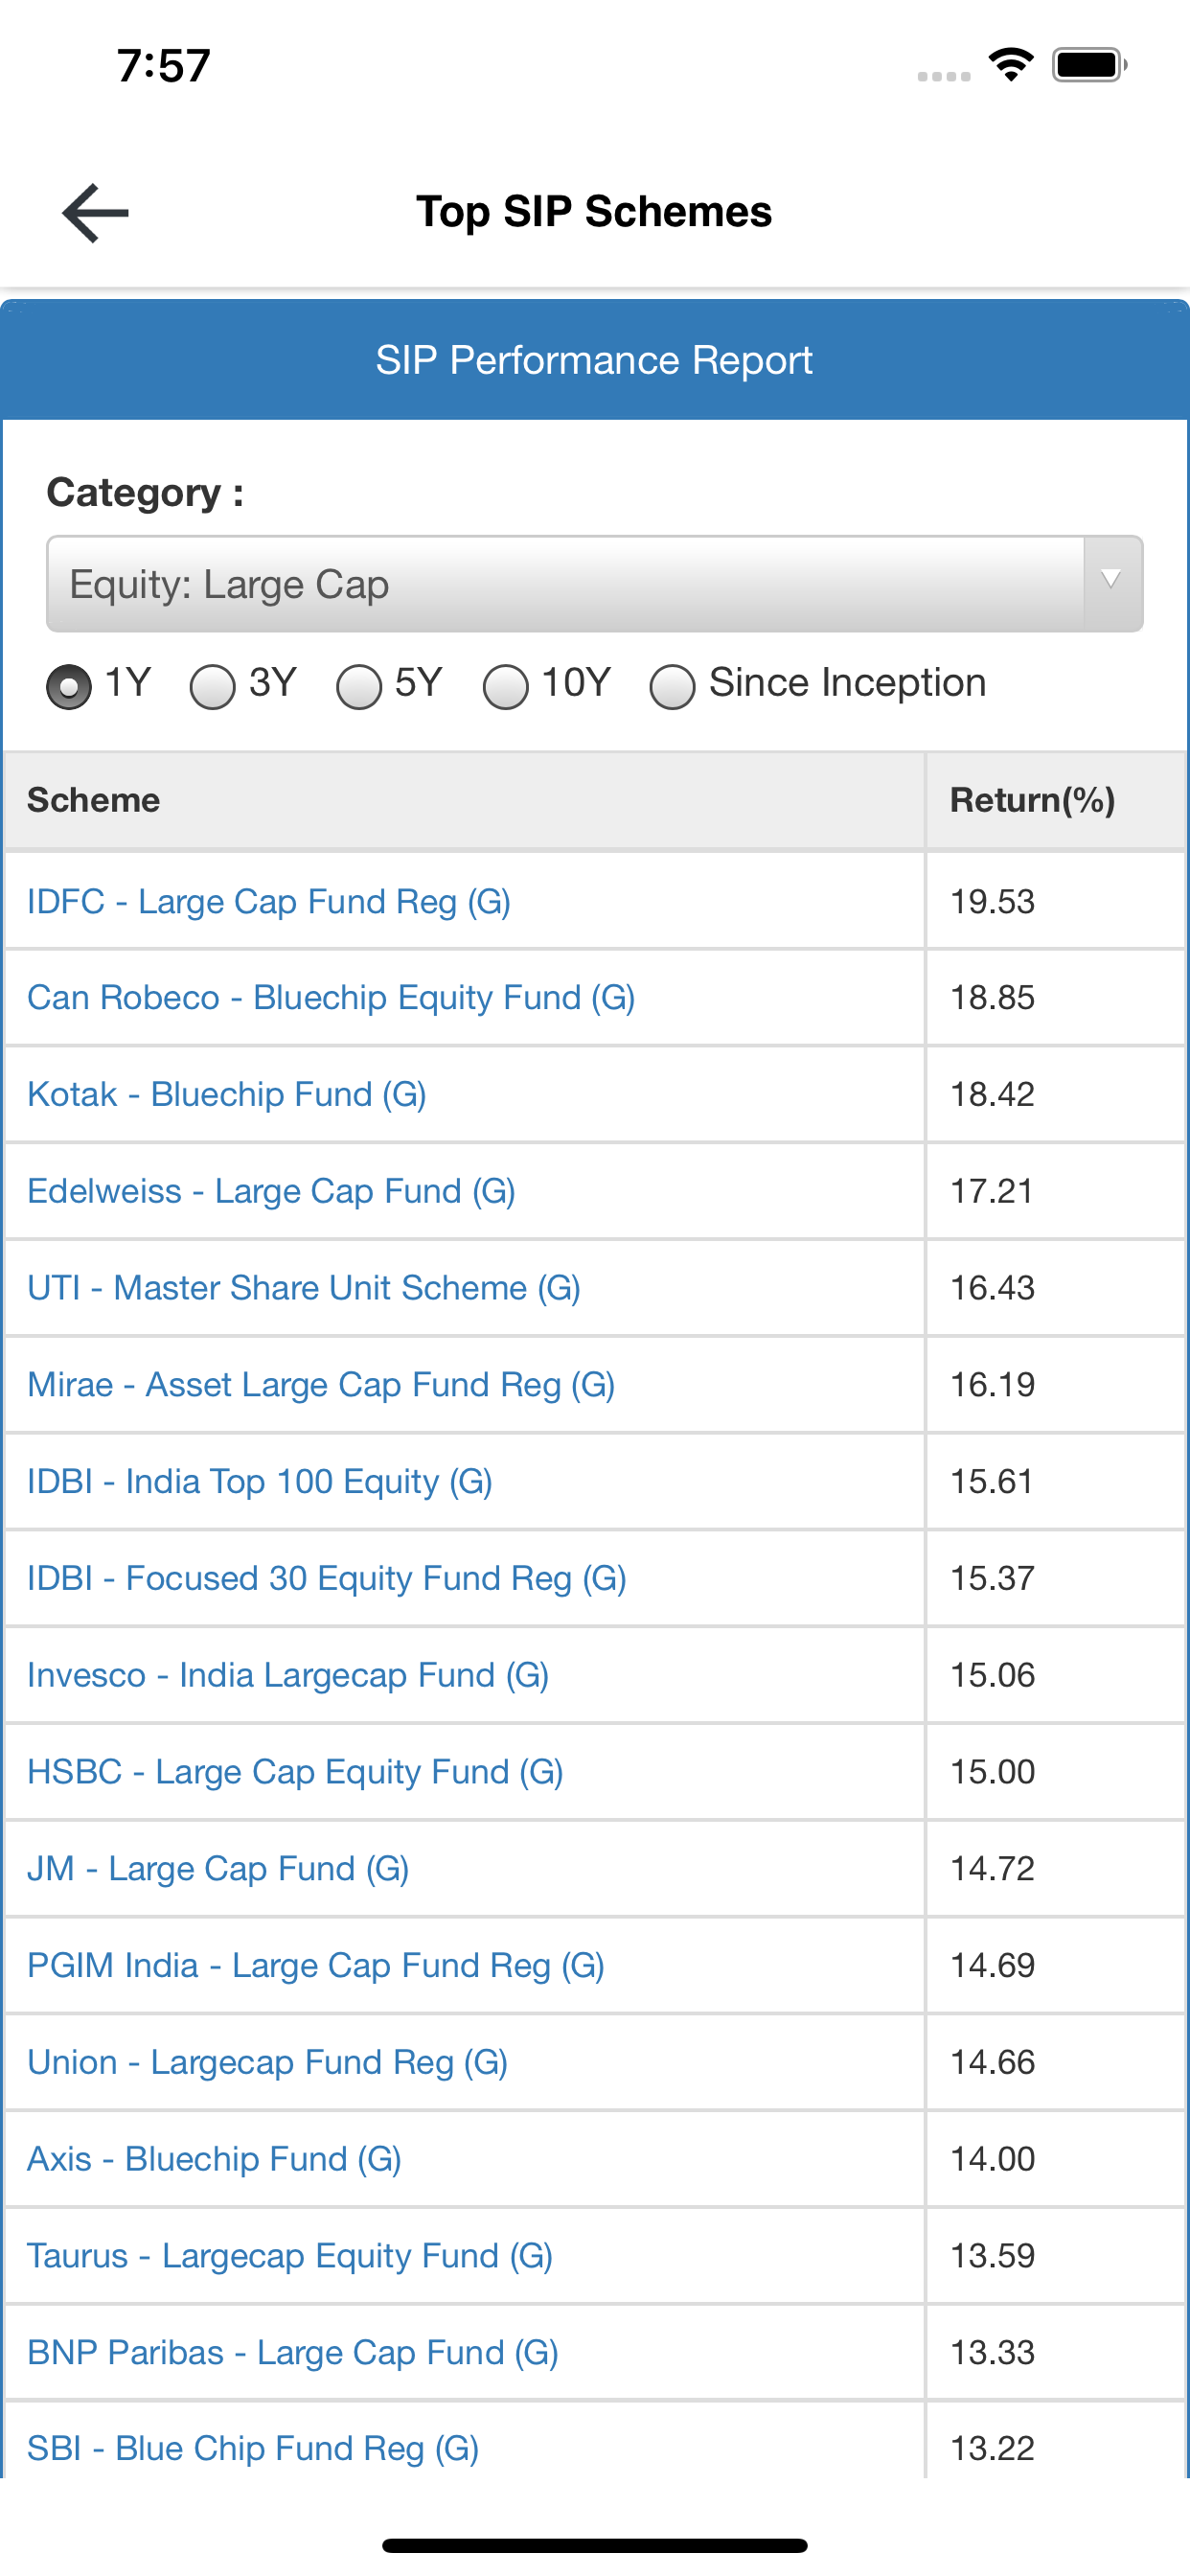Open HSBC - Large Cap Equity Fund (G)
1190x2576 pixels.
click(x=295, y=1772)
